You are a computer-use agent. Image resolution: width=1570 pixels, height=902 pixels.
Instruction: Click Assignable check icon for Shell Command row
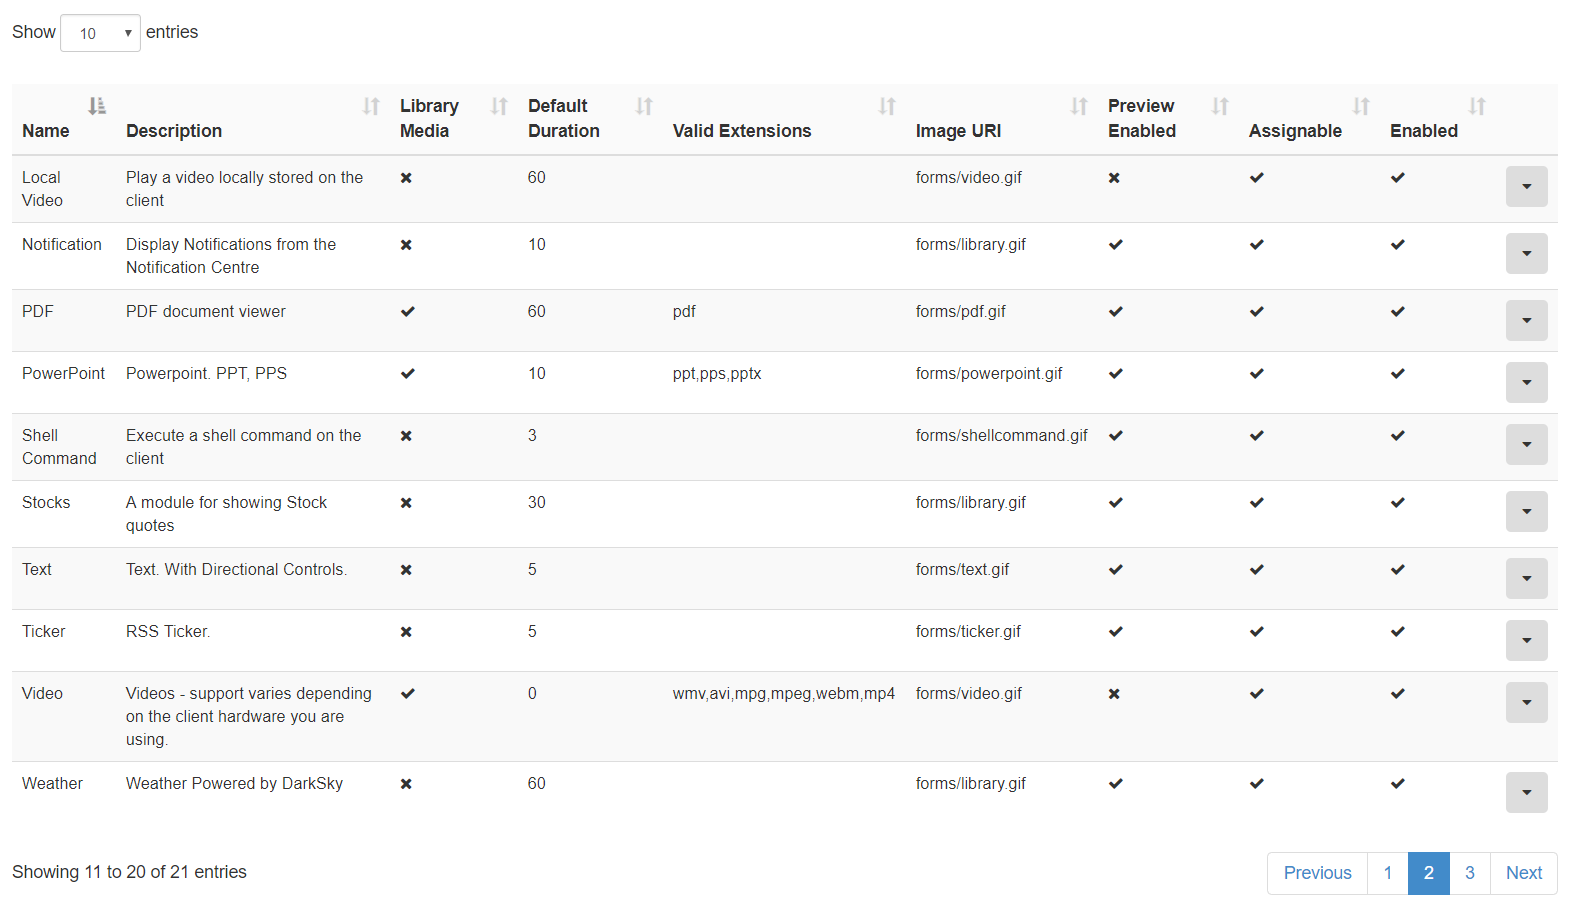pos(1257,436)
